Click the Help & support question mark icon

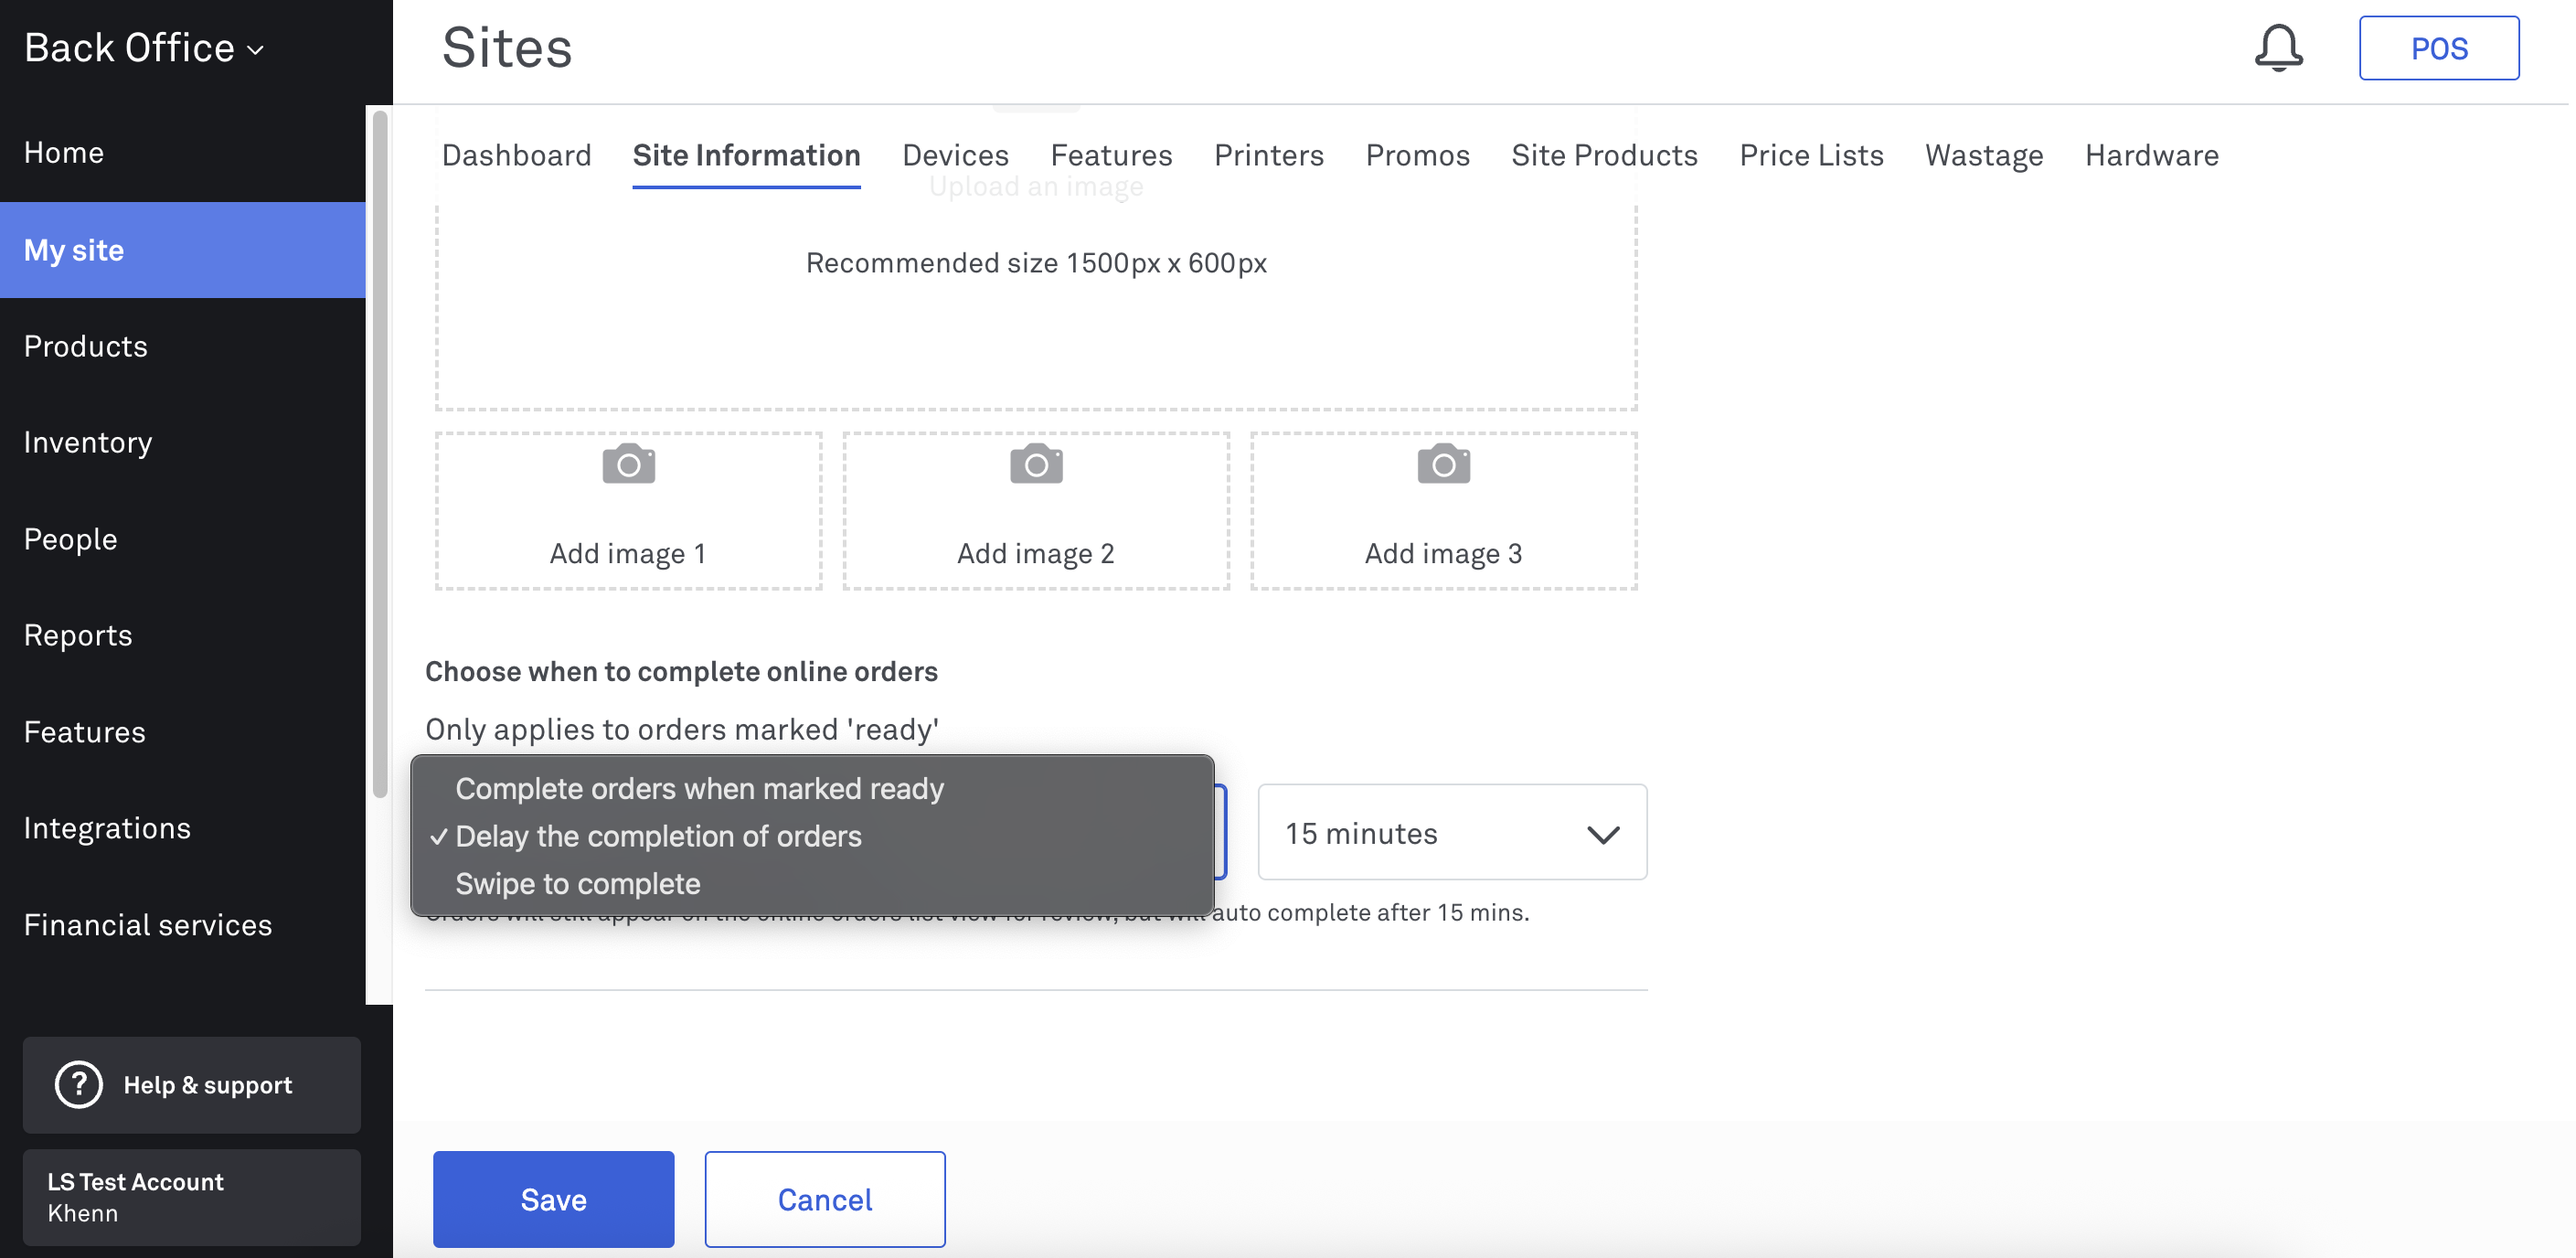coord(78,1085)
